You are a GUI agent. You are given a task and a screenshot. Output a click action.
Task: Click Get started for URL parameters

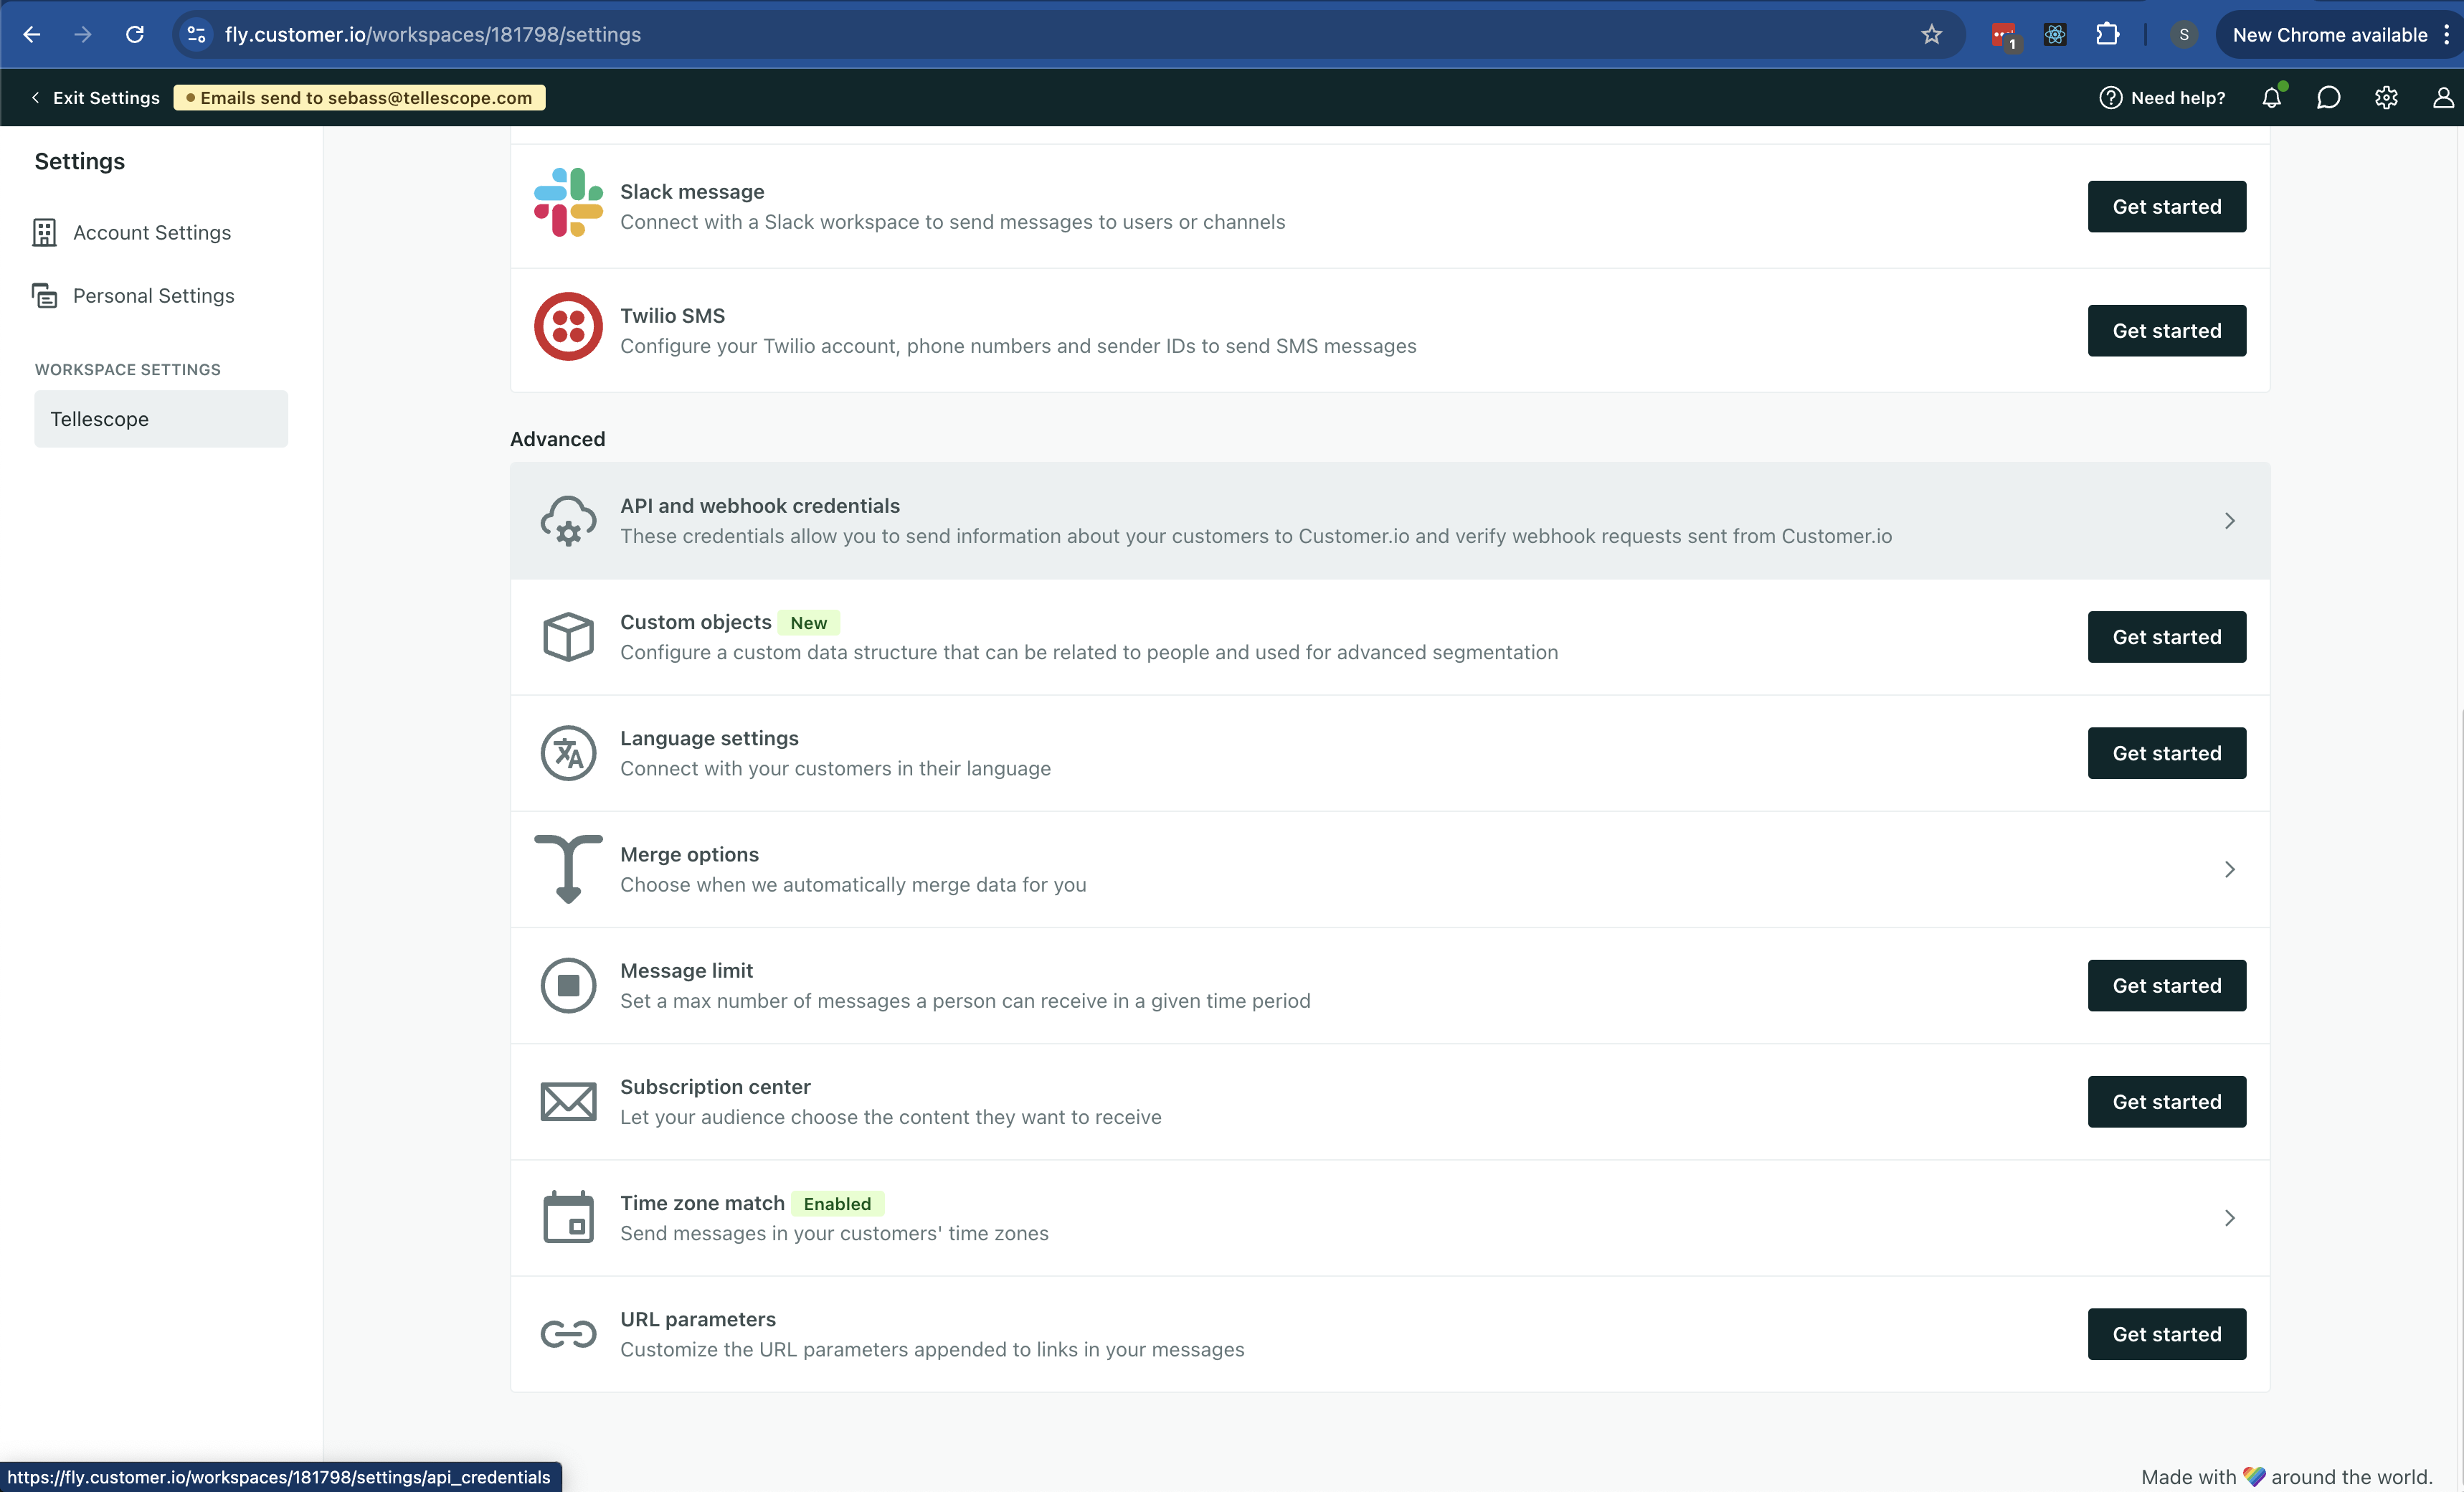pyautogui.click(x=2166, y=1334)
